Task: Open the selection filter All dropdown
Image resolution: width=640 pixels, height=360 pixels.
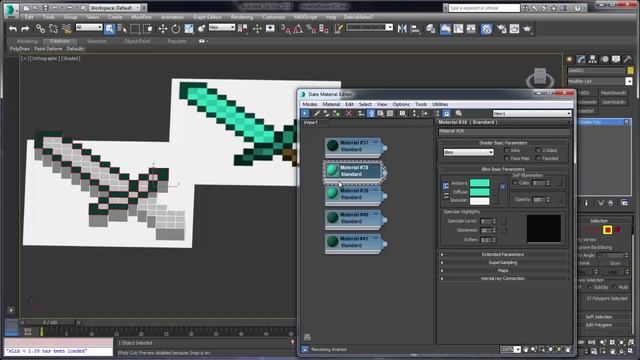Action: tap(89, 27)
